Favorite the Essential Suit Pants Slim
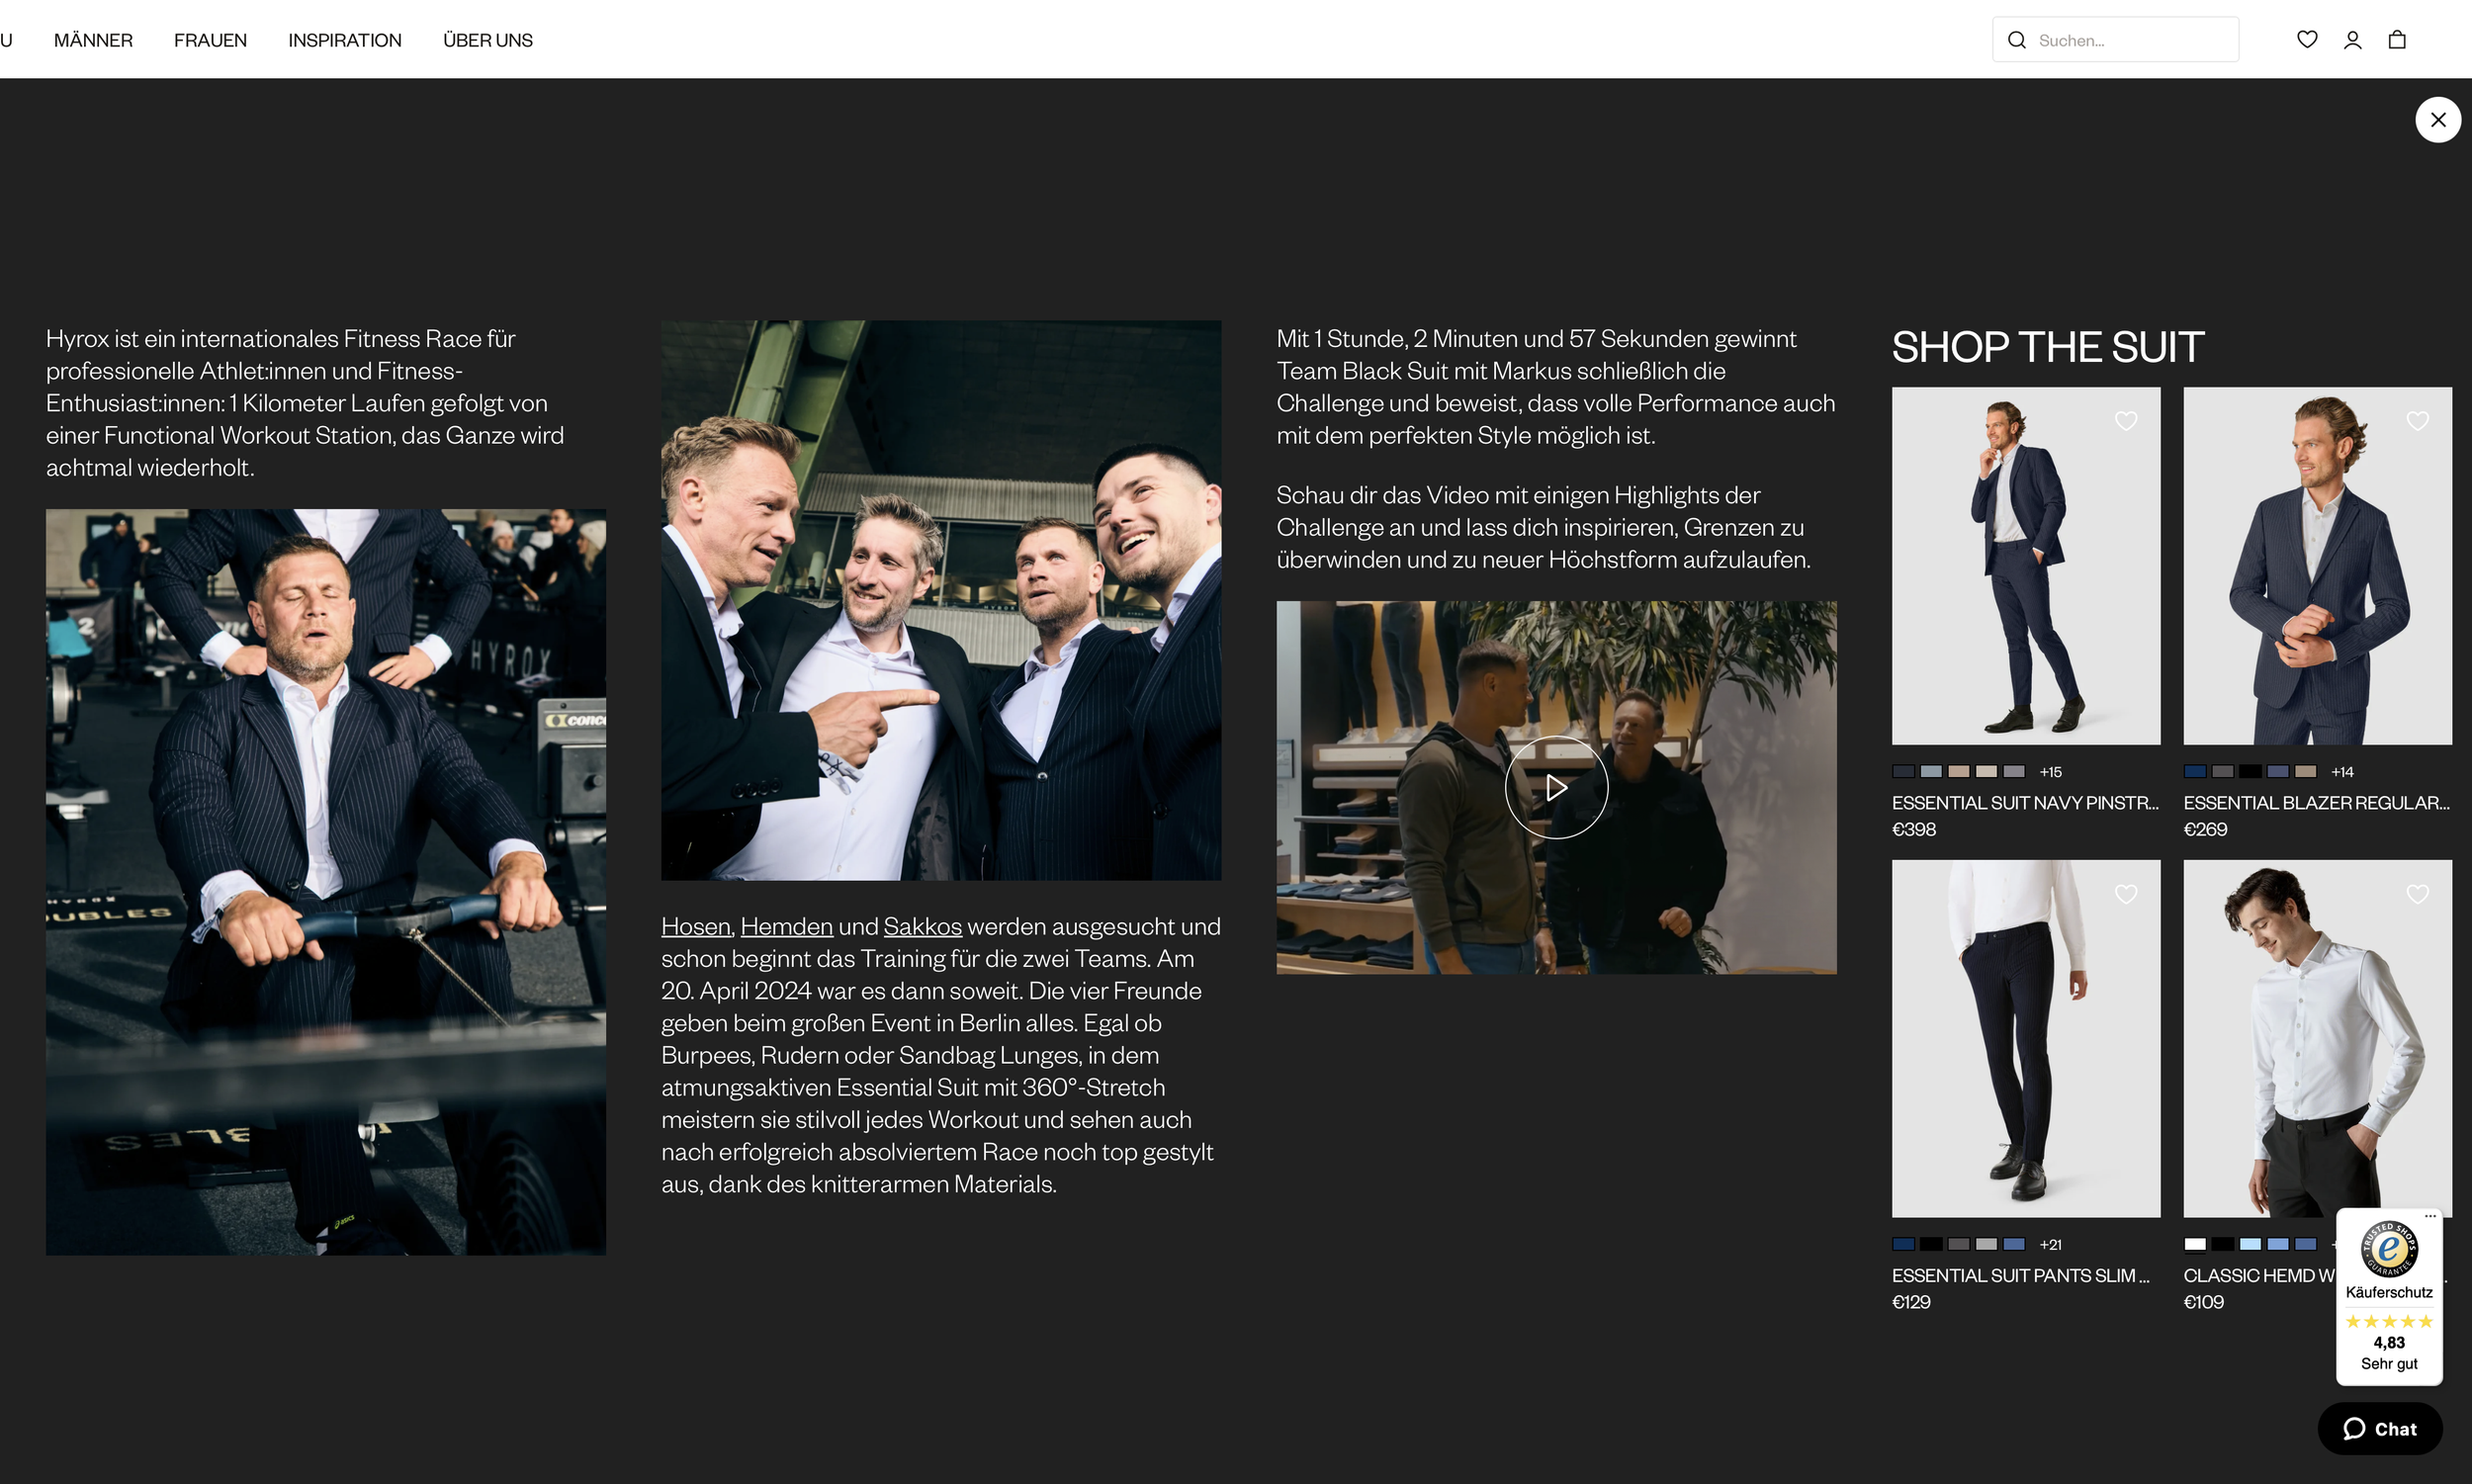Image resolution: width=2472 pixels, height=1484 pixels. [x=2126, y=894]
